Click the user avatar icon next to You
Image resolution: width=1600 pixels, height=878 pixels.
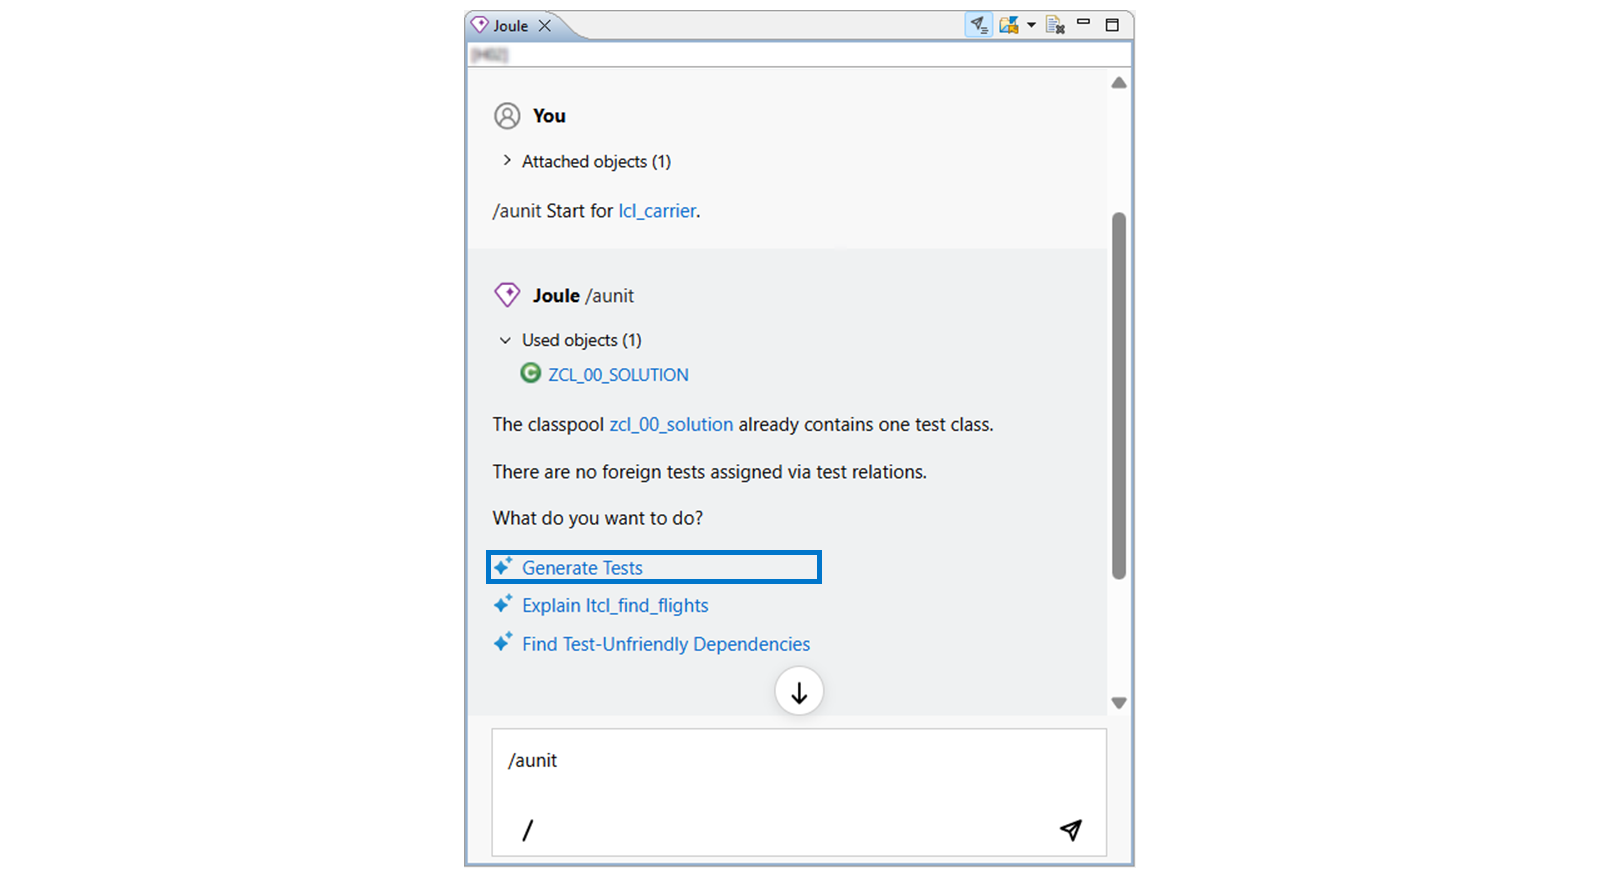click(x=507, y=116)
